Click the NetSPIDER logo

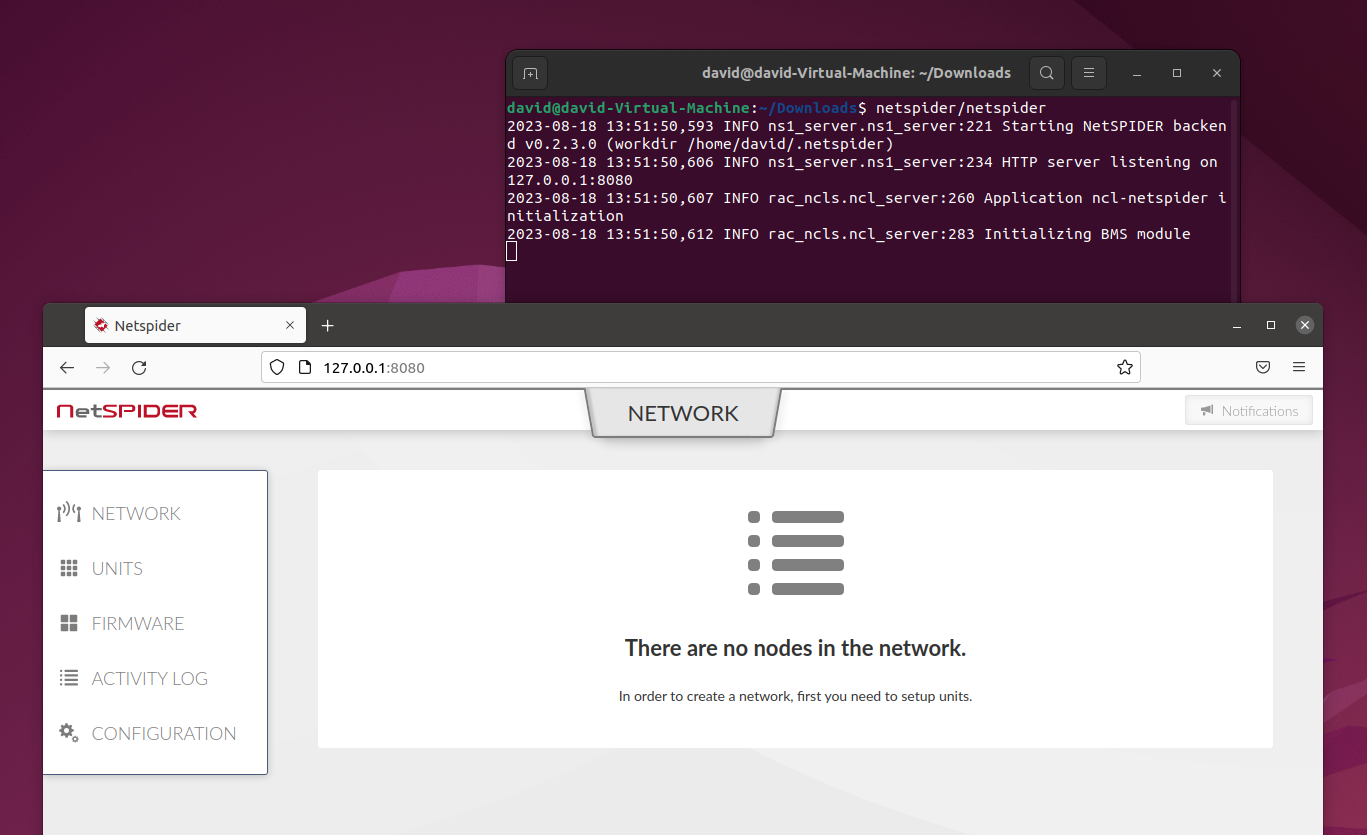(x=127, y=411)
